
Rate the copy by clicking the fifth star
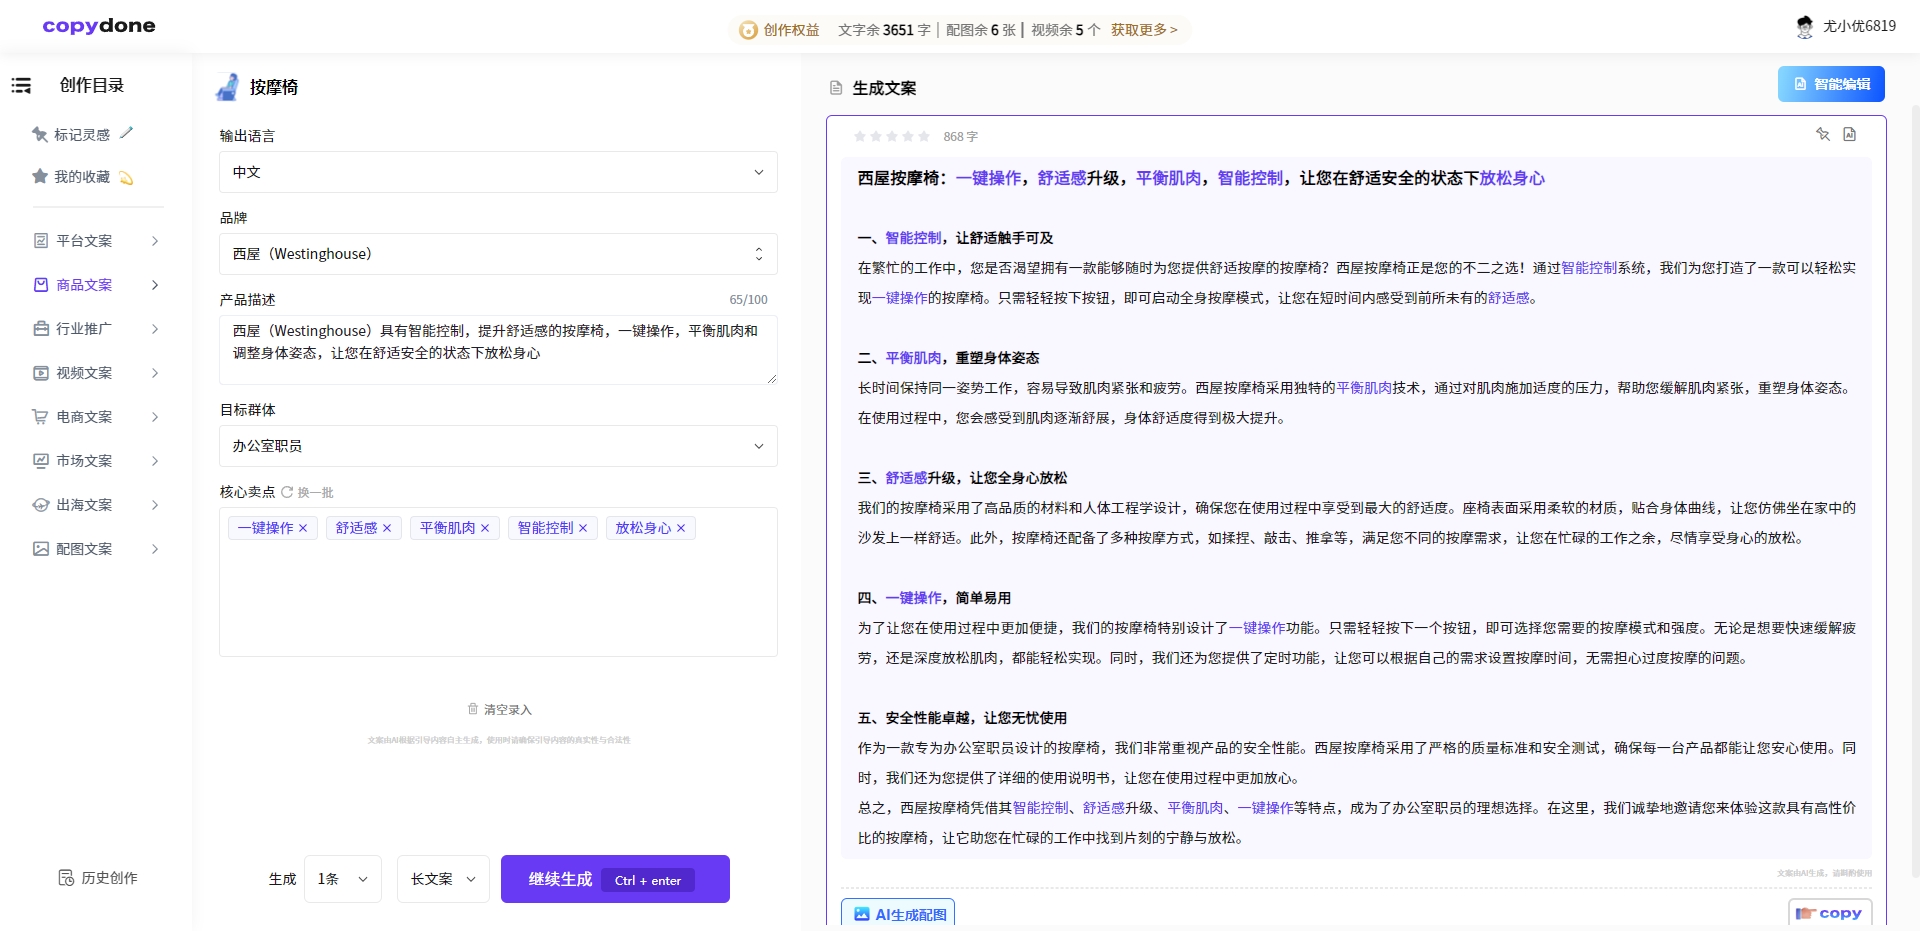(925, 137)
